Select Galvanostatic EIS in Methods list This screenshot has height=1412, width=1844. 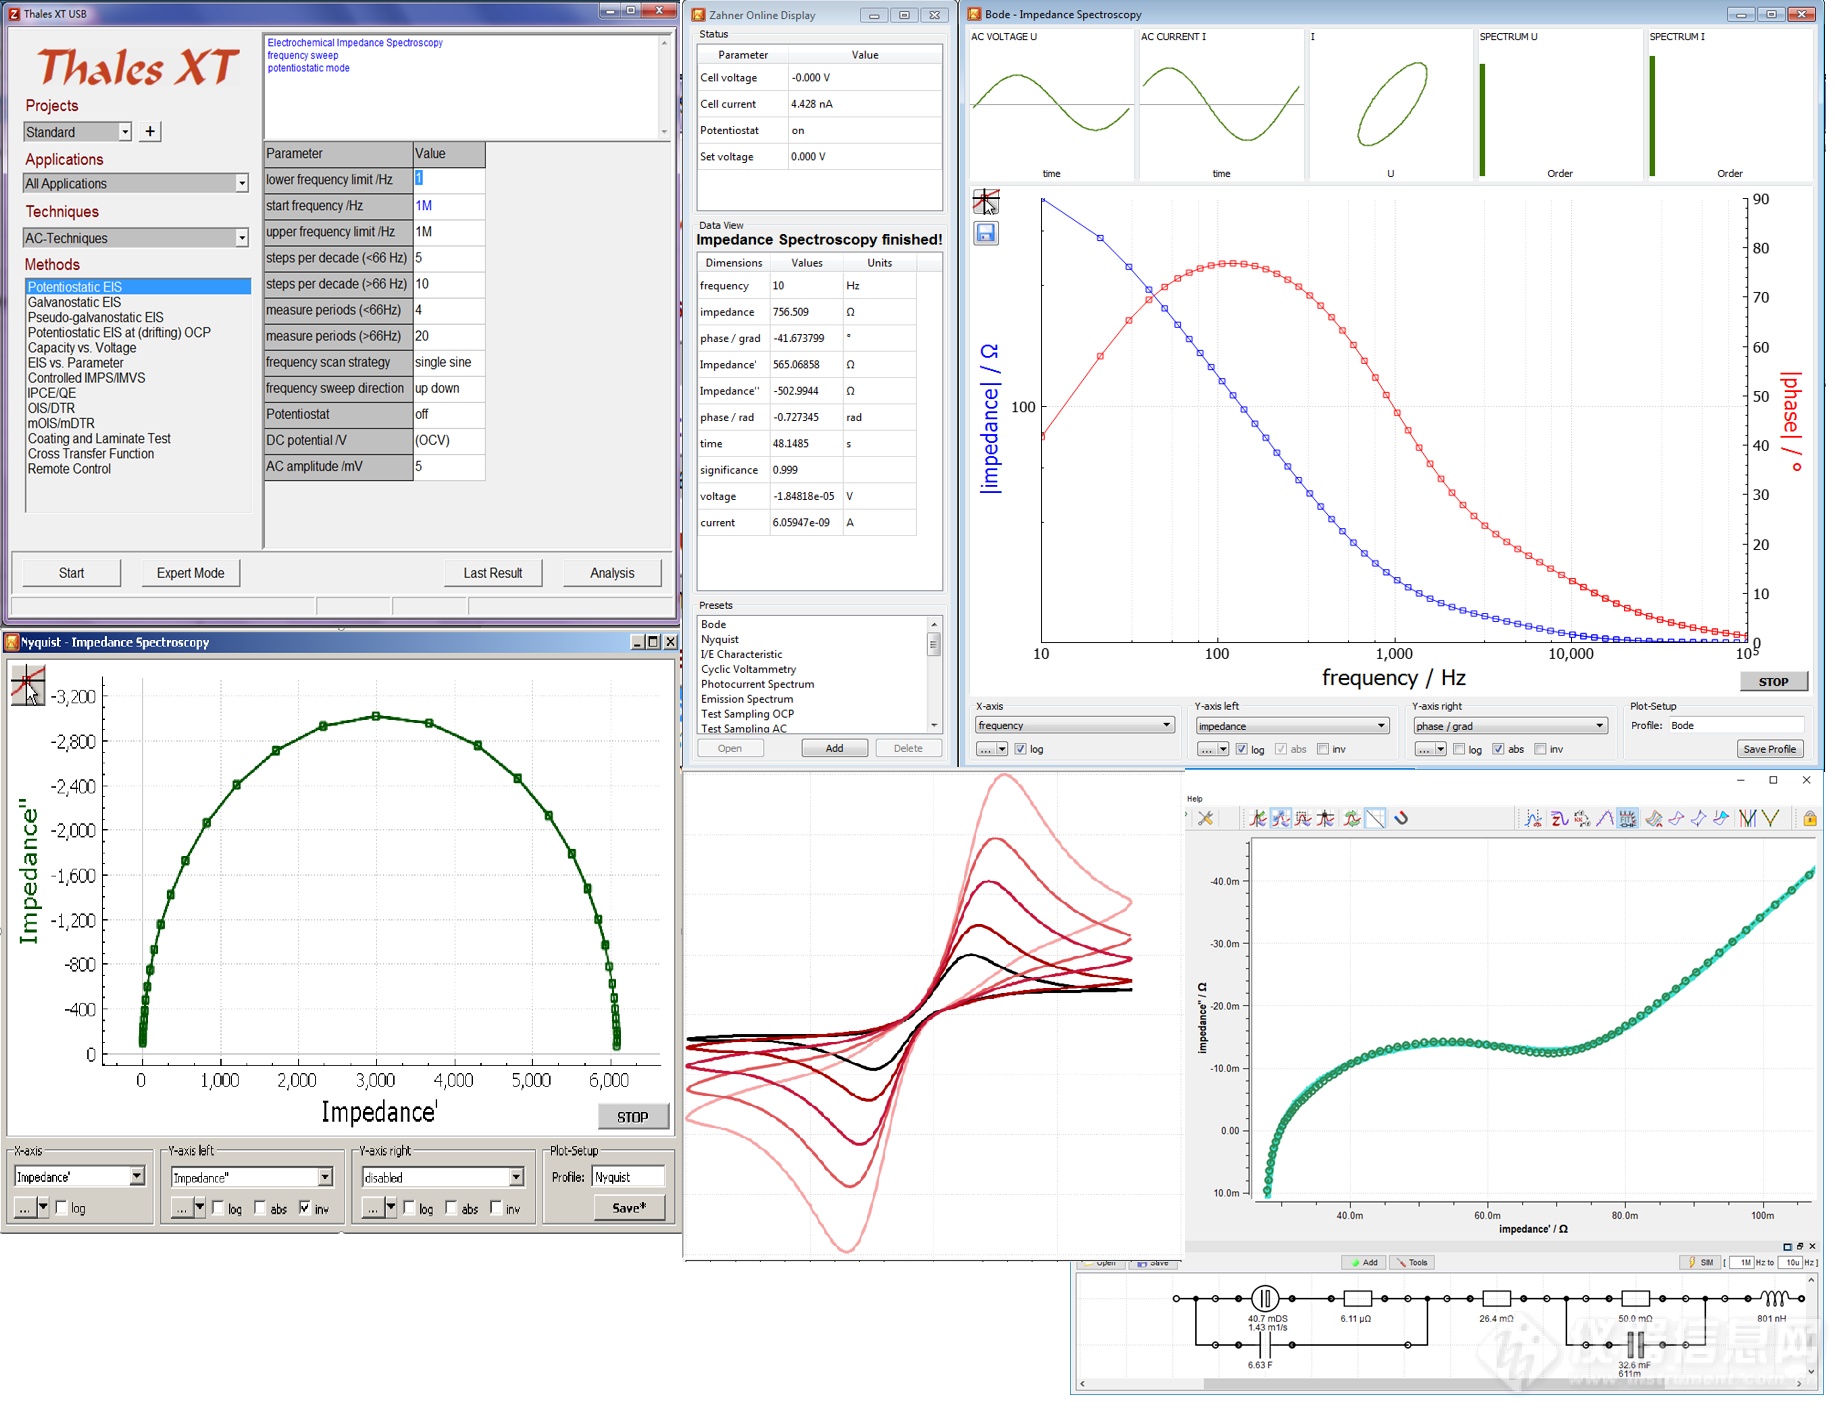(74, 302)
